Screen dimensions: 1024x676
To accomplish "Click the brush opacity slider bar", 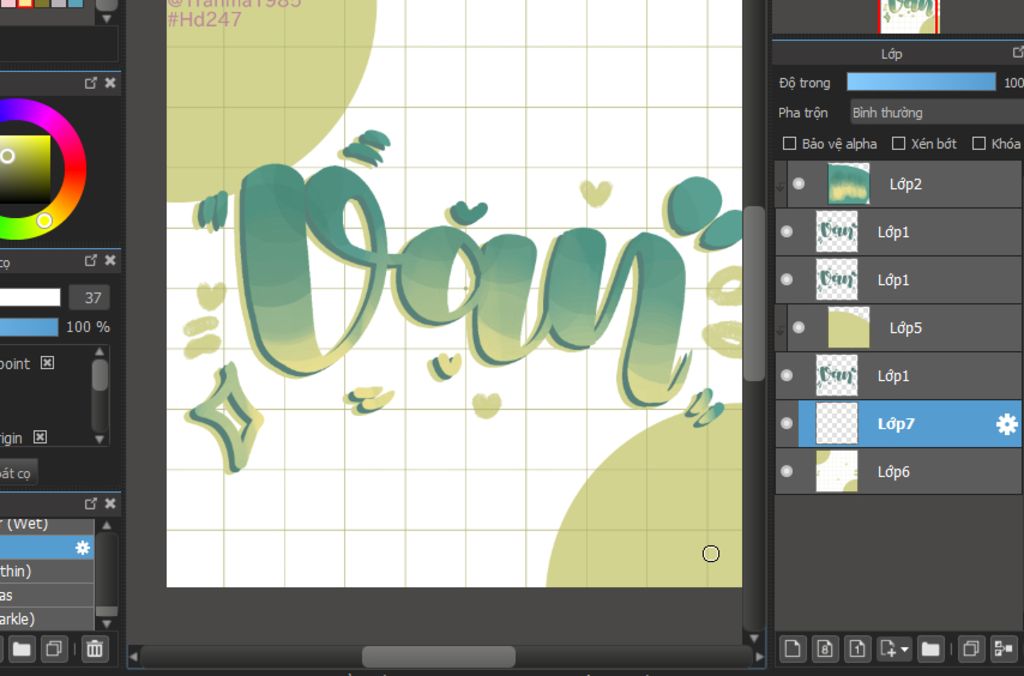I will click(29, 327).
